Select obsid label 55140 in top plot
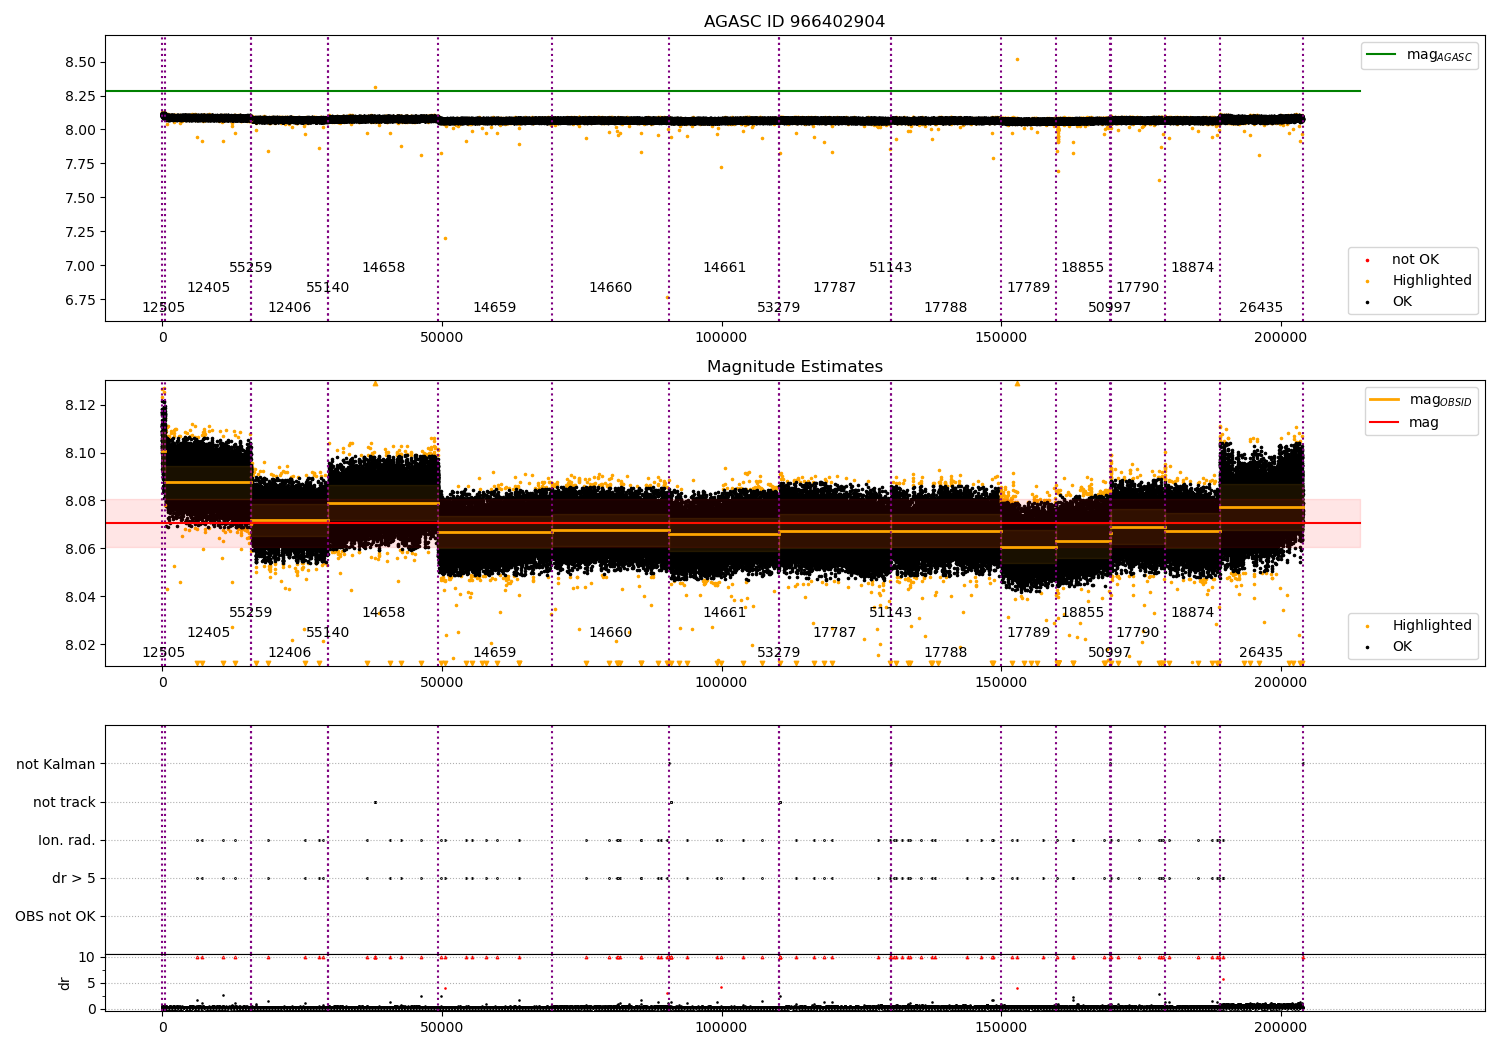The width and height of the screenshot is (1500, 1050). pyautogui.click(x=327, y=288)
